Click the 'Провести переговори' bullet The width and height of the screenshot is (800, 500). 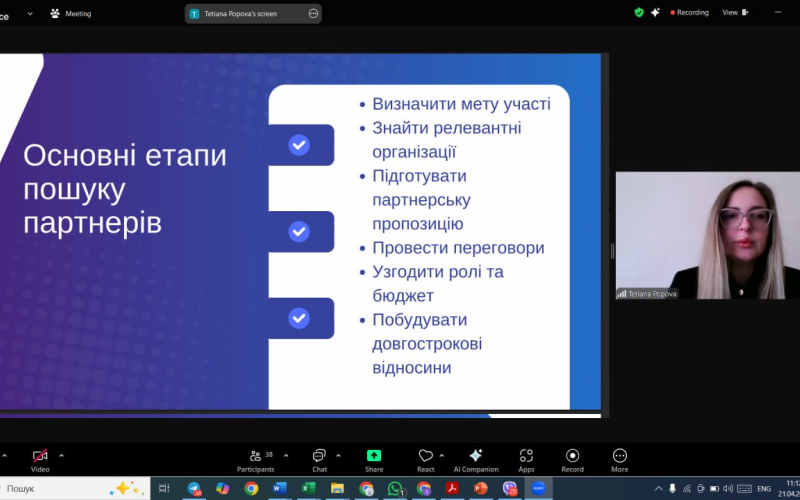pos(458,247)
